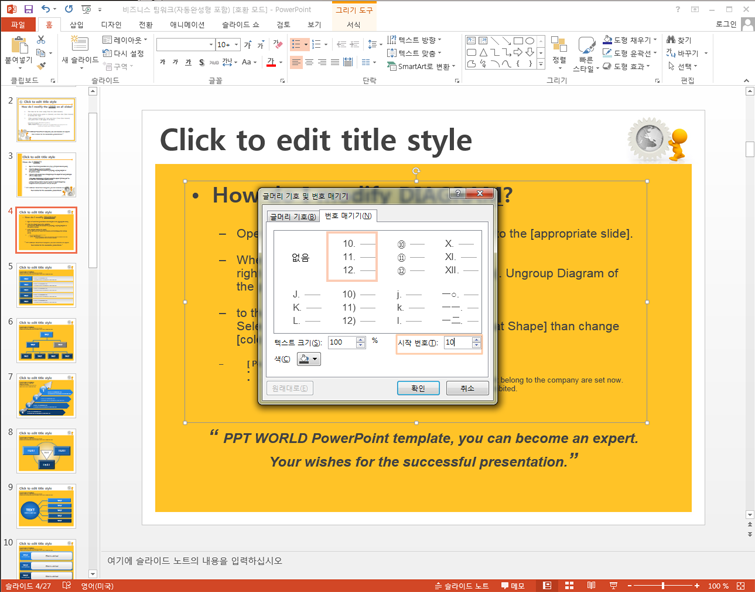The image size is (755, 592).
Task: Click the Cut scissors icon
Action: click(41, 40)
